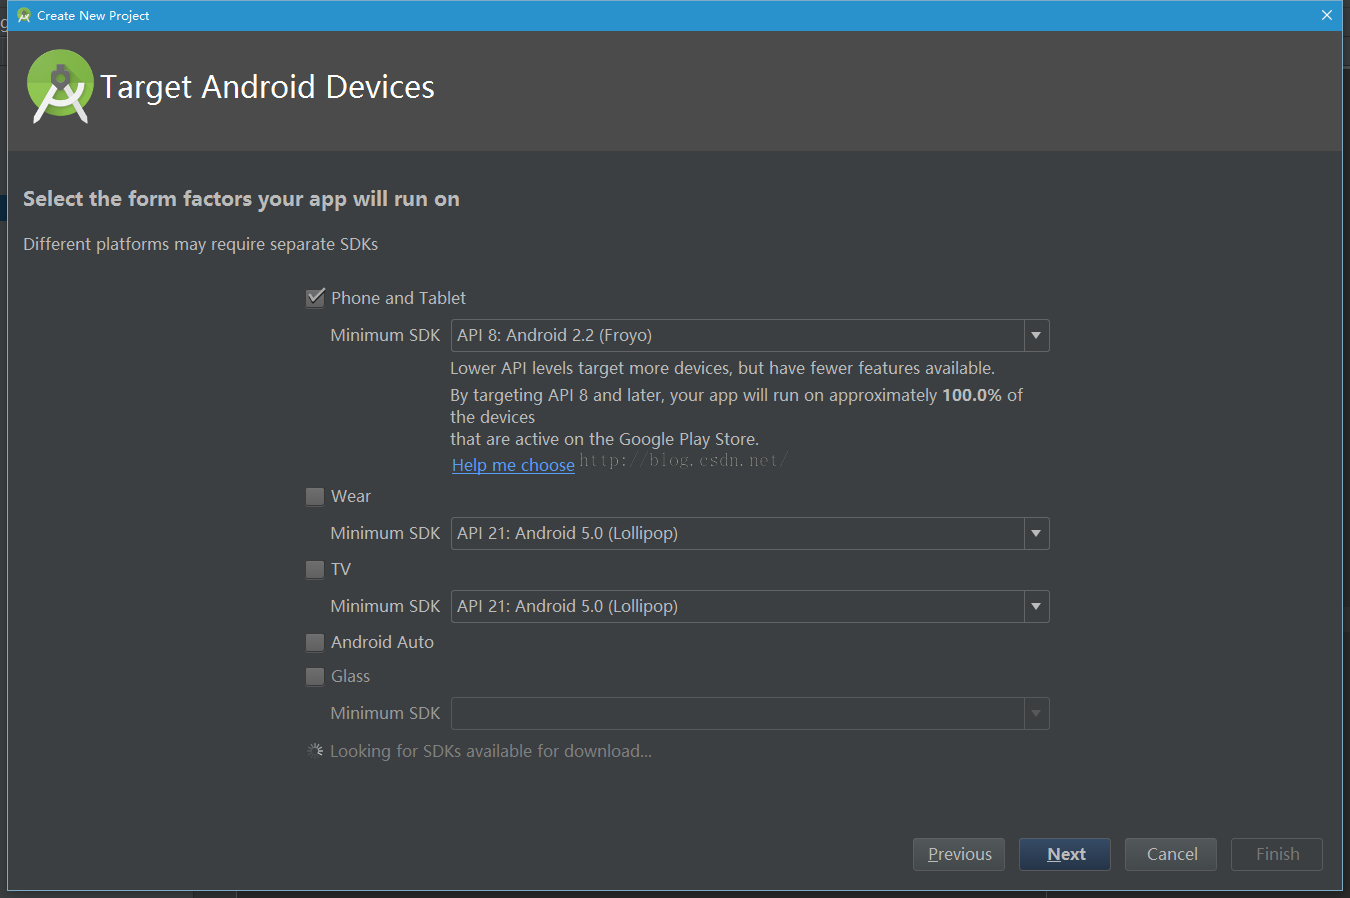Tick the Glass checkbox
The height and width of the screenshot is (898, 1350).
pos(315,676)
